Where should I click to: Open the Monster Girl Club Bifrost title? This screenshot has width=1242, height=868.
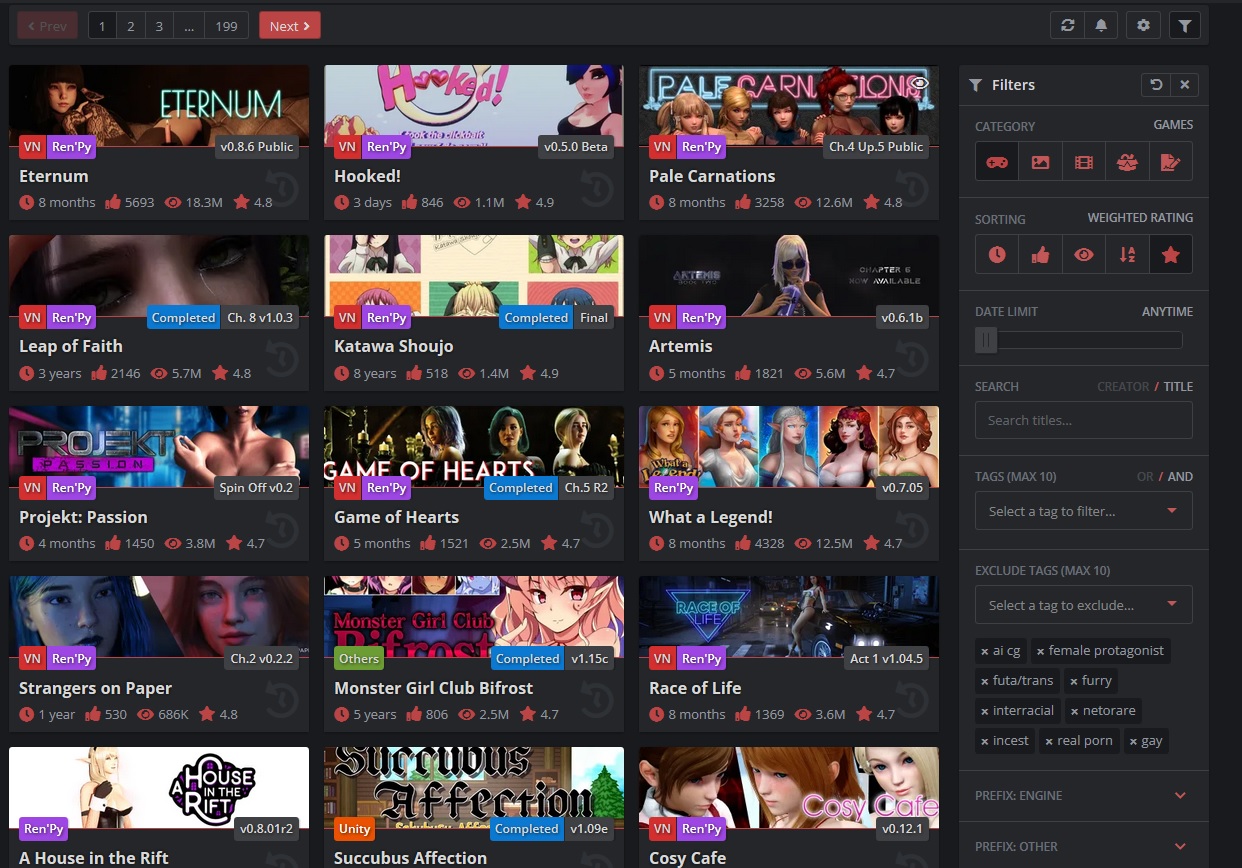pos(434,688)
